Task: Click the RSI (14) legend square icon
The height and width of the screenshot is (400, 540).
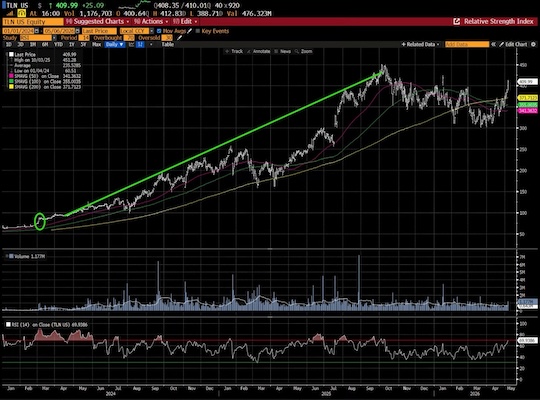Action: point(8,325)
